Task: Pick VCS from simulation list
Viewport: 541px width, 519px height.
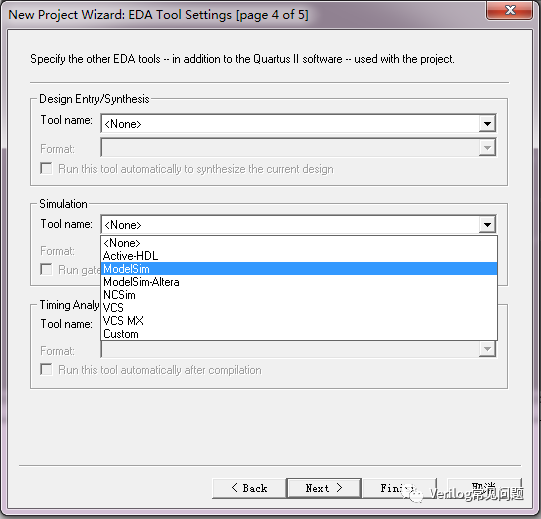Action: [x=299, y=308]
